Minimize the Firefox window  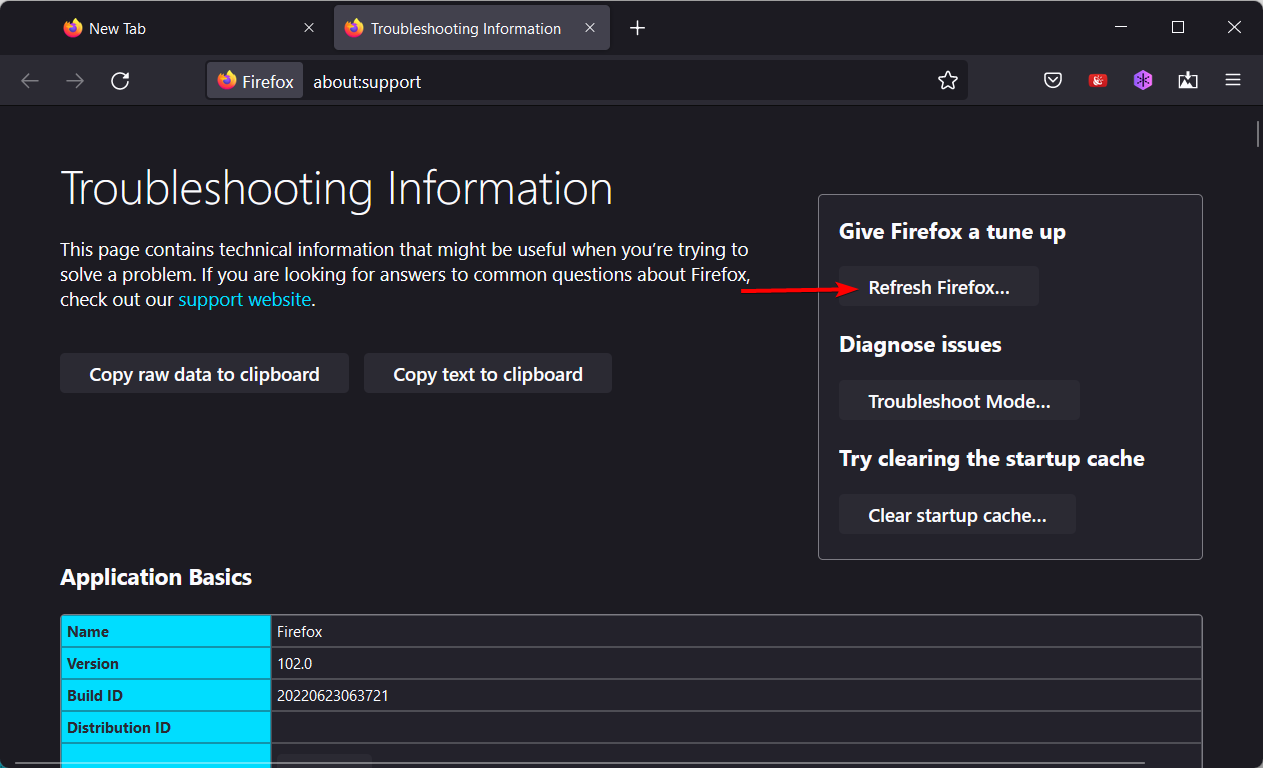tap(1123, 28)
